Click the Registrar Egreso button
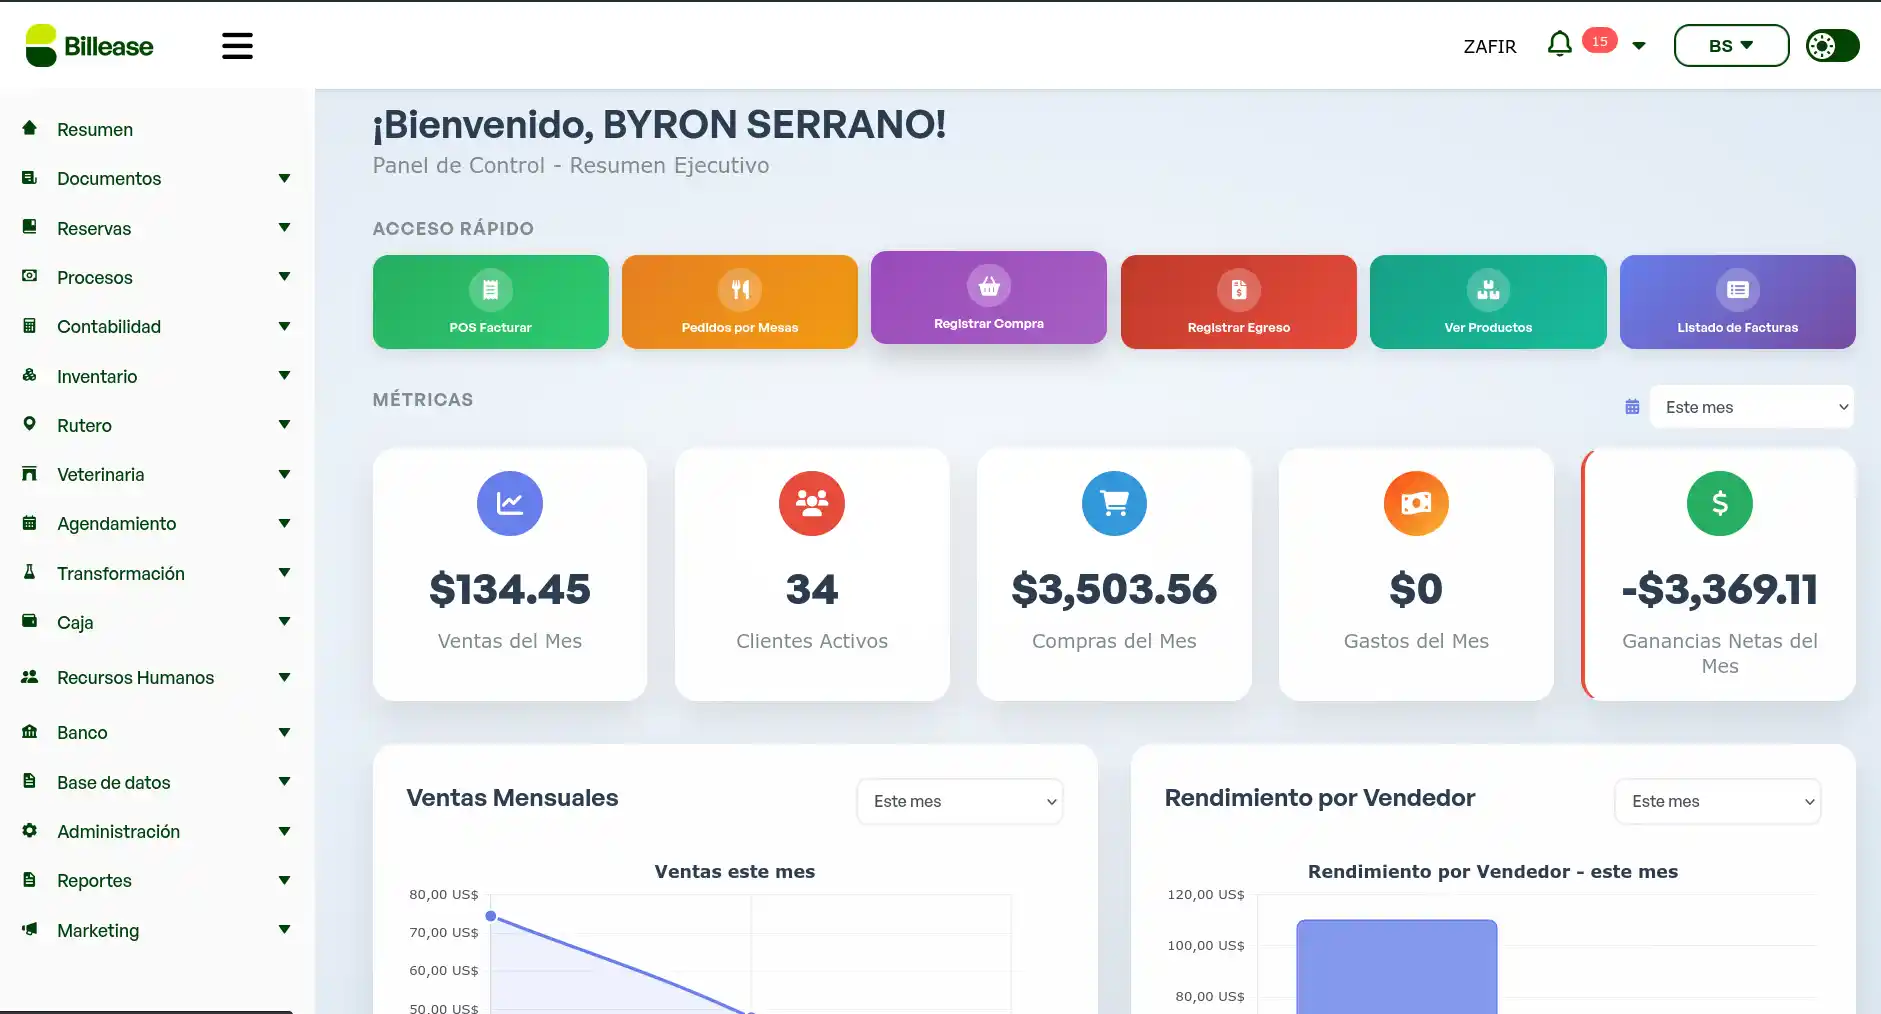Screen dimensions: 1881x1014 pyautogui.click(x=1238, y=302)
